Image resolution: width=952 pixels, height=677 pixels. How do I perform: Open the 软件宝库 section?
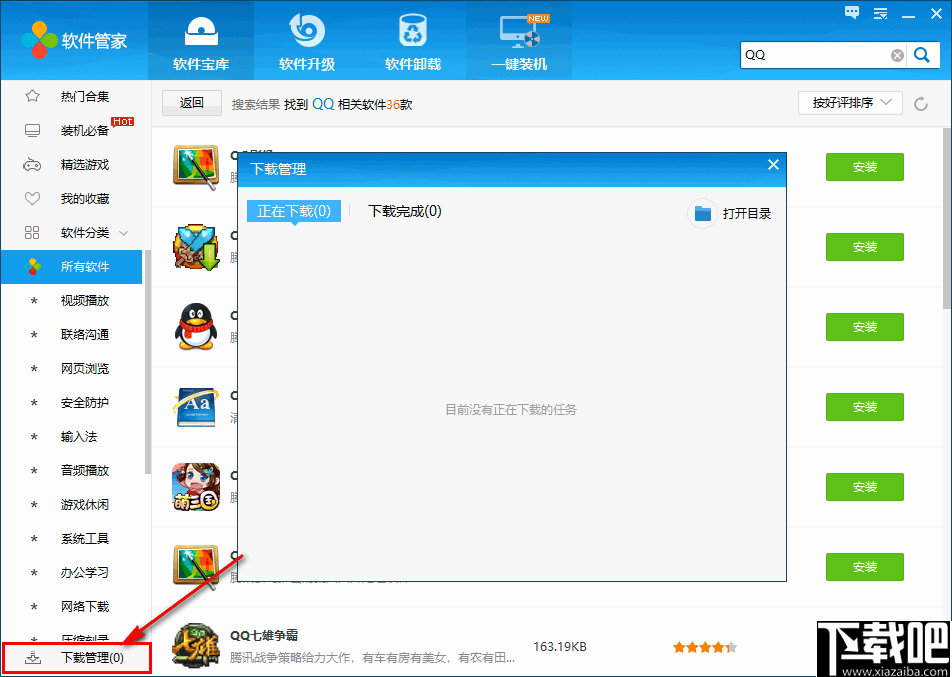(x=200, y=40)
